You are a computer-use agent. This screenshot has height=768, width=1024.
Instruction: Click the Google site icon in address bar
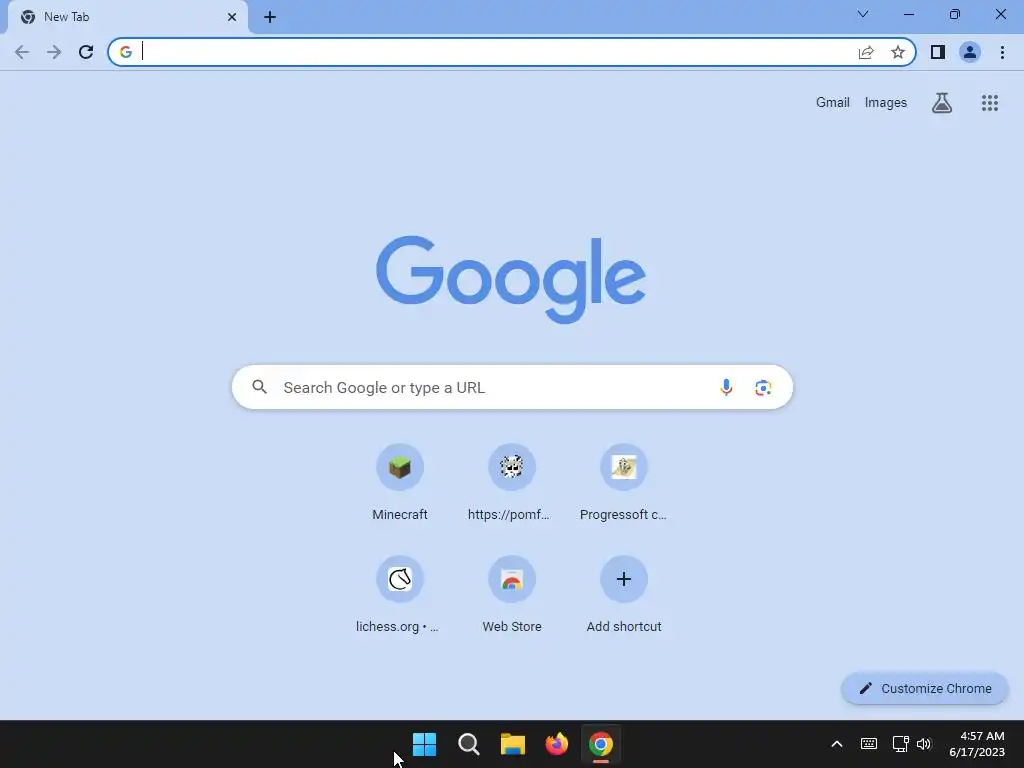(x=126, y=52)
